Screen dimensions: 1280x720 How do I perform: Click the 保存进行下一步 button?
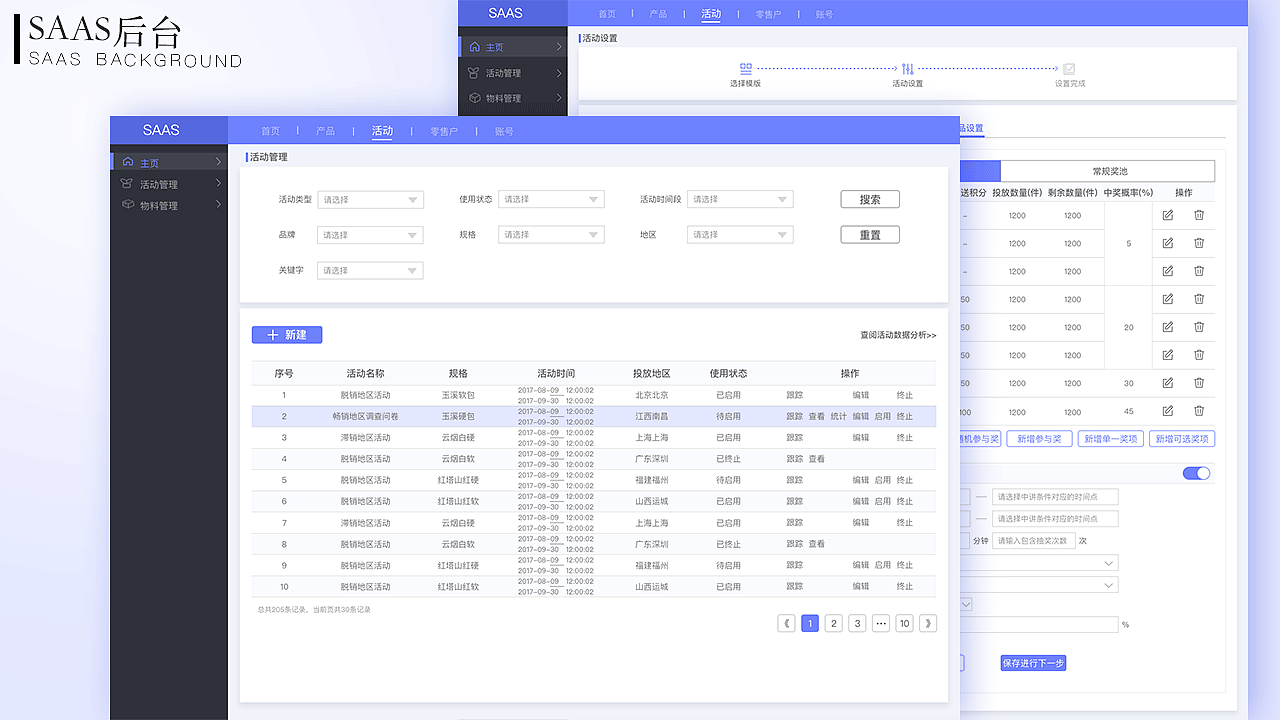1033,663
